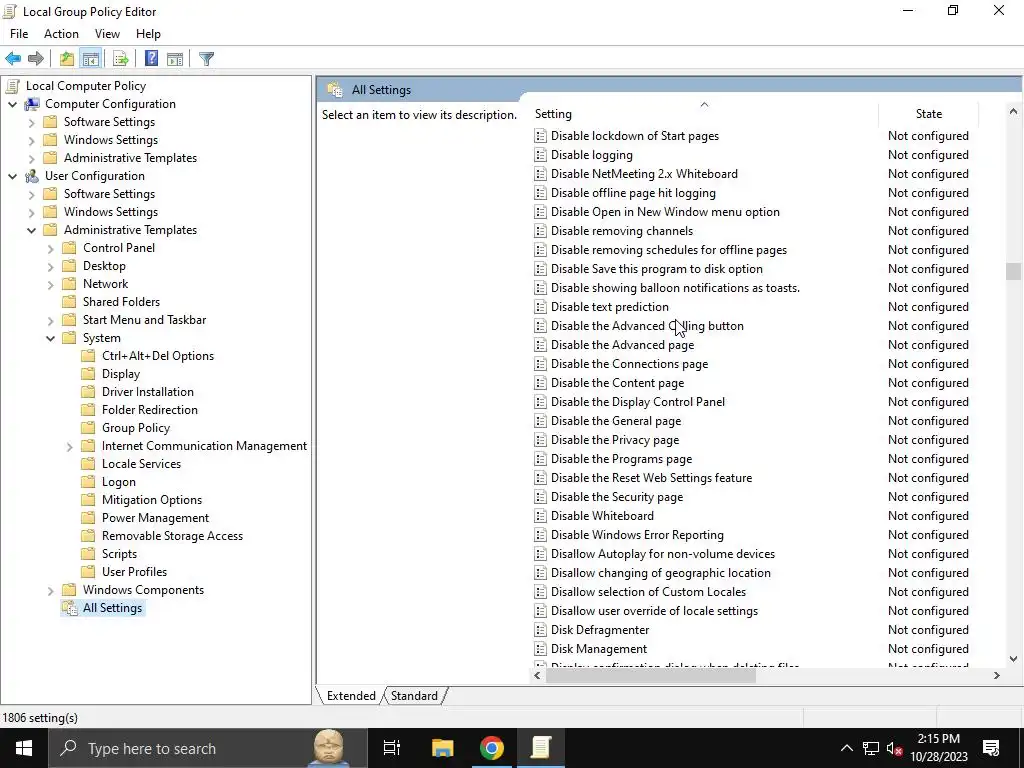1024x768 pixels.
Task: Open Help via the blue question mark icon
Action: (152, 59)
